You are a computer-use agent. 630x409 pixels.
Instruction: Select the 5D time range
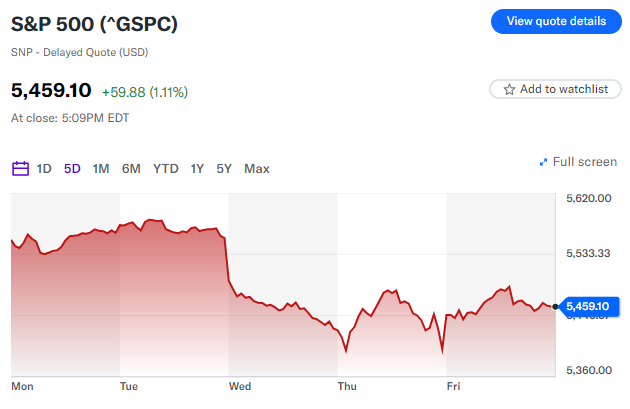[x=72, y=168]
